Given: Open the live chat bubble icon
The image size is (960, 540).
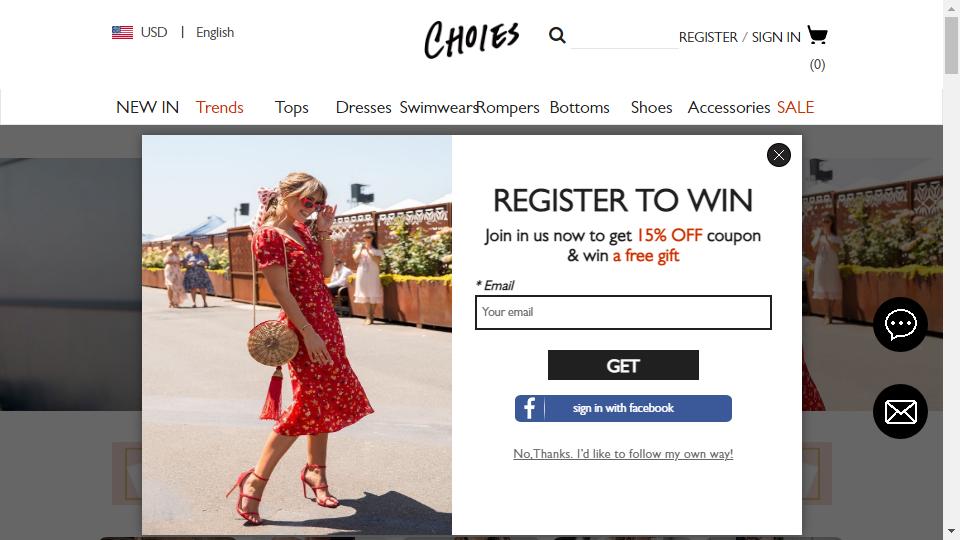Looking at the screenshot, I should [x=900, y=324].
